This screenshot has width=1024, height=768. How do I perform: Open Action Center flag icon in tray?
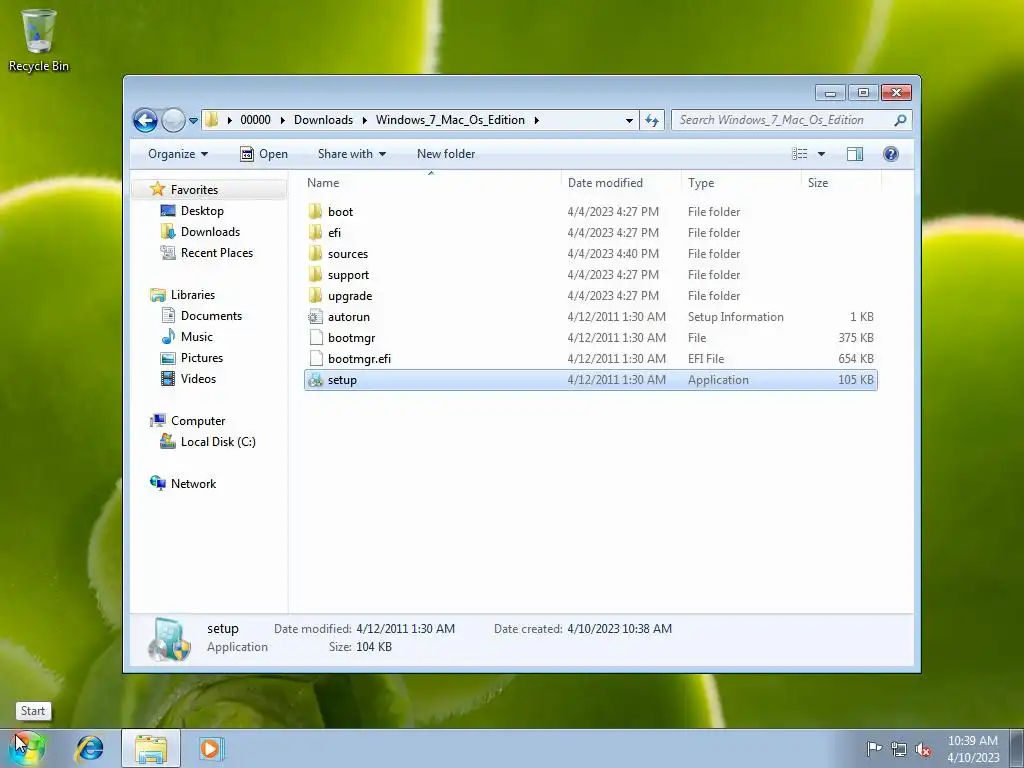pyautogui.click(x=874, y=748)
